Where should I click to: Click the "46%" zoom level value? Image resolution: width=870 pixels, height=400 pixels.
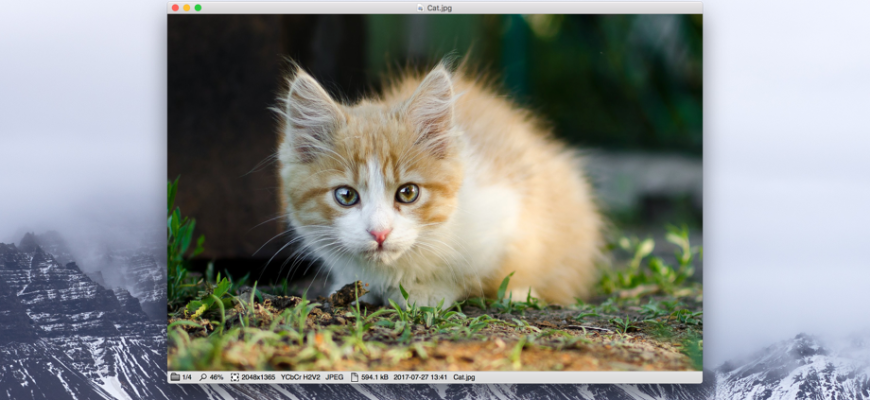click(x=216, y=377)
